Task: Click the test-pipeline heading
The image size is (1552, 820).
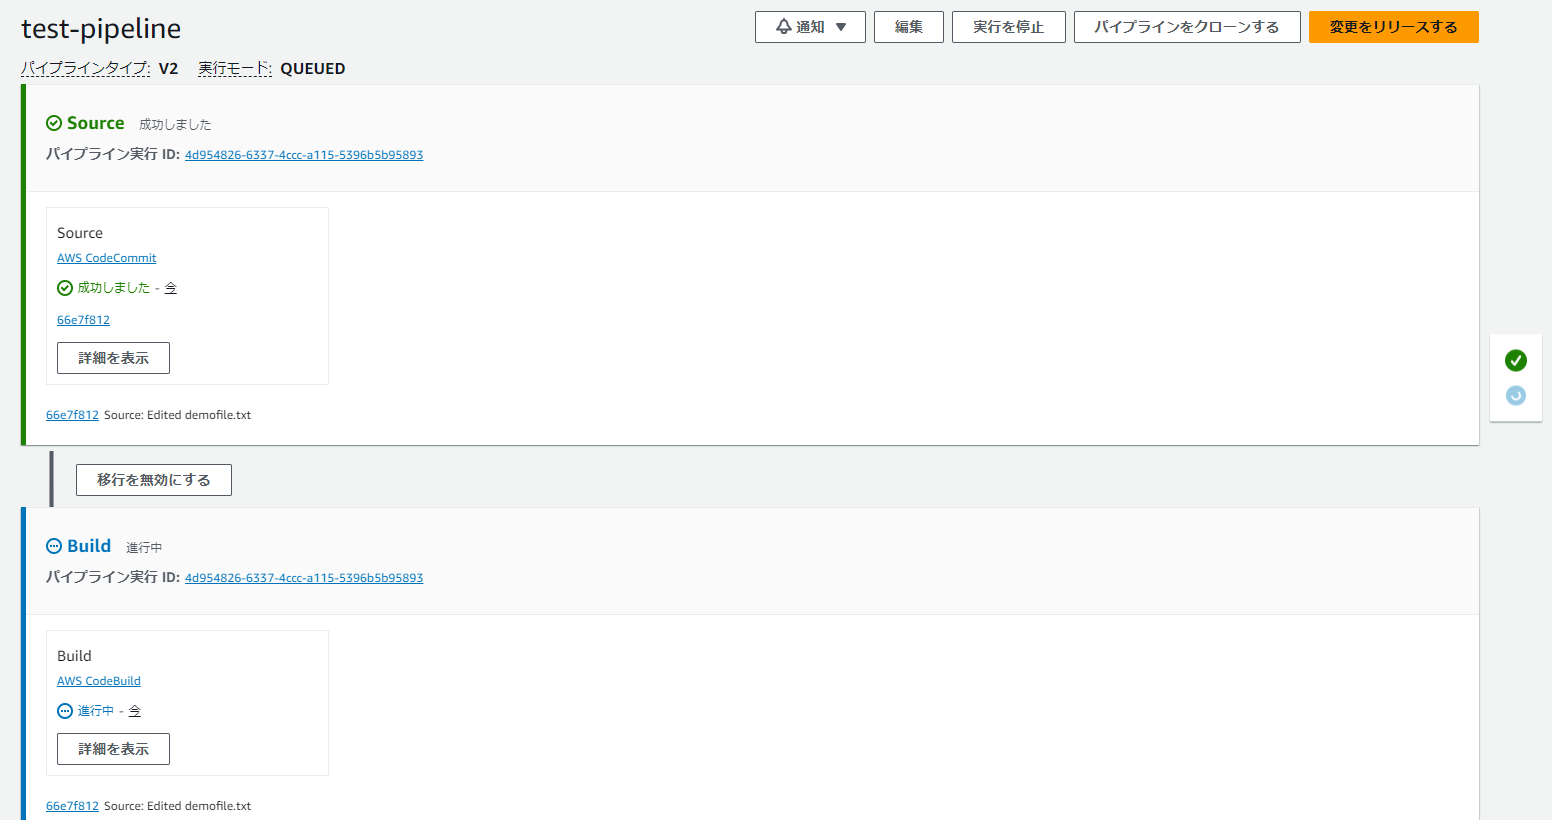Action: tap(101, 29)
